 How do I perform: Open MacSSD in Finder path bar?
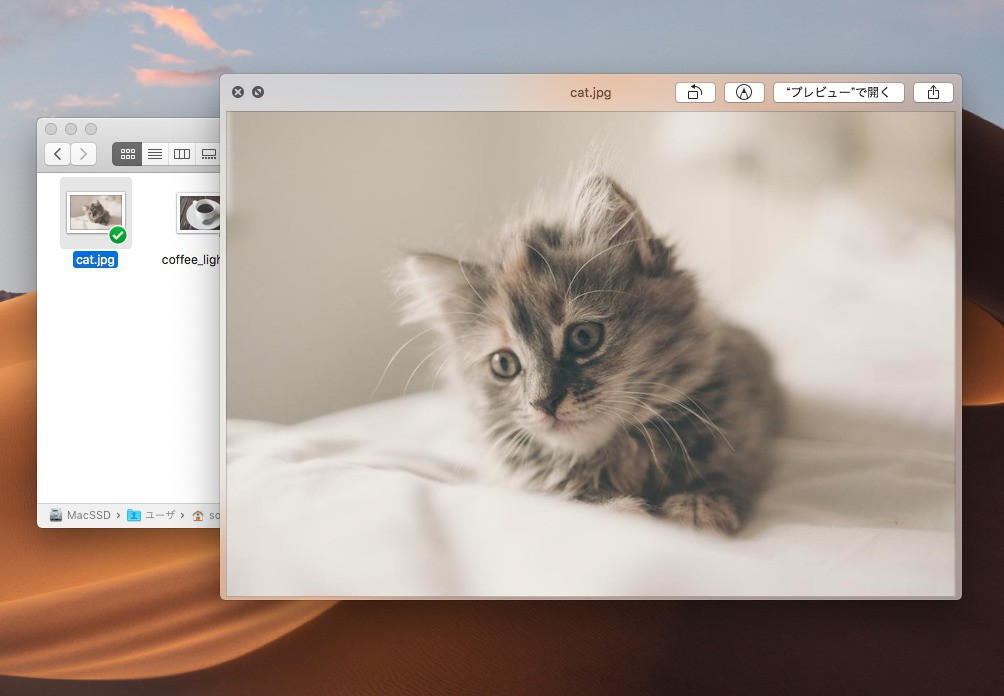click(80, 515)
